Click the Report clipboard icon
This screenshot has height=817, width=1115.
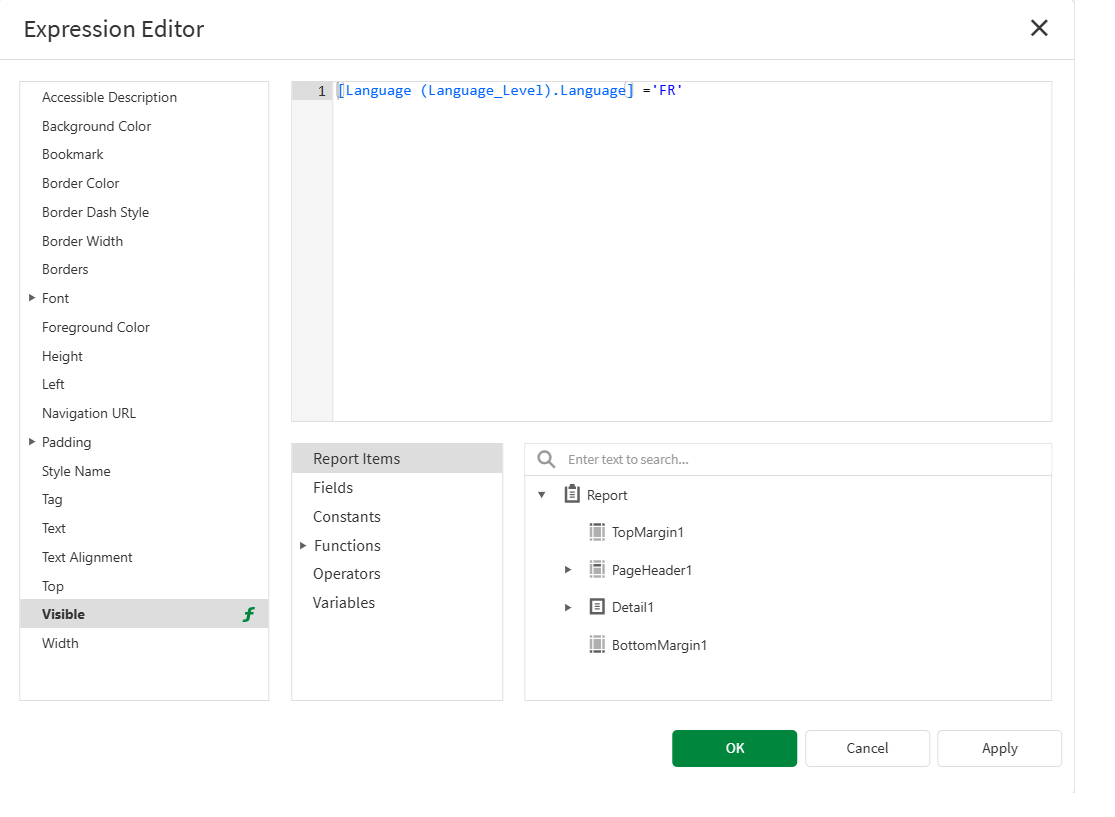click(x=572, y=494)
